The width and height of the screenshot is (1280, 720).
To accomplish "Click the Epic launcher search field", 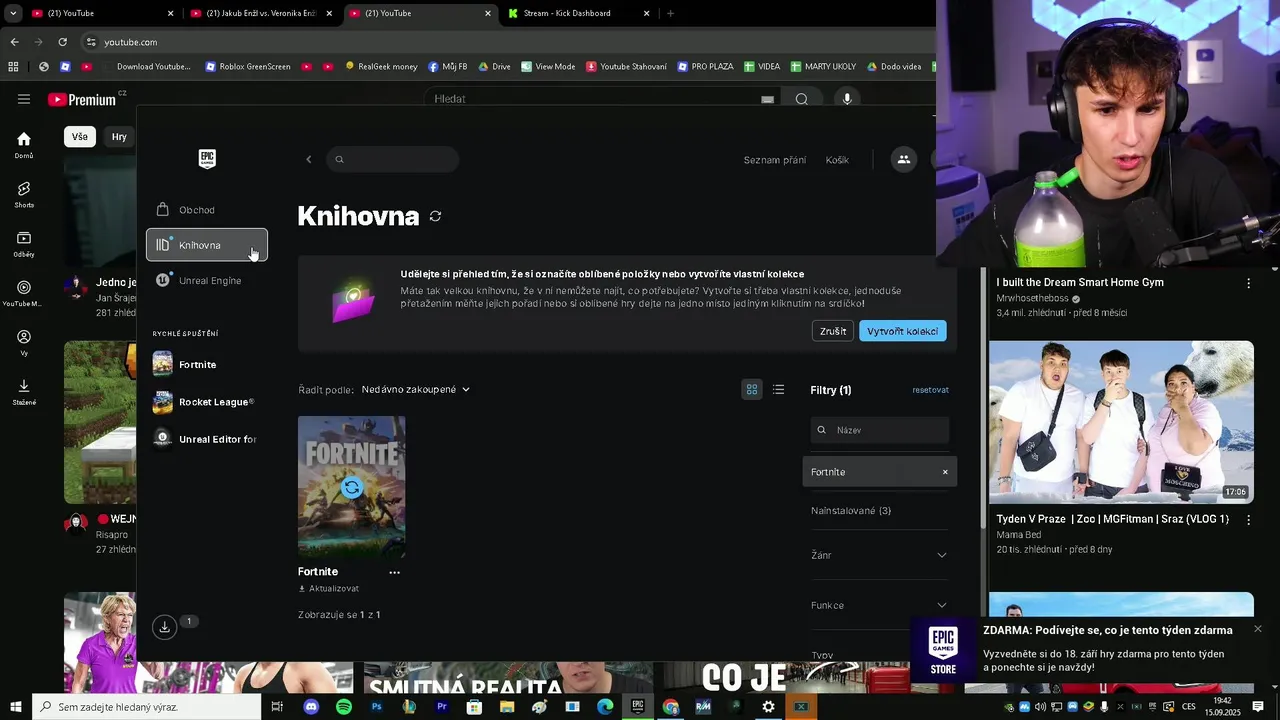I will pos(394,160).
